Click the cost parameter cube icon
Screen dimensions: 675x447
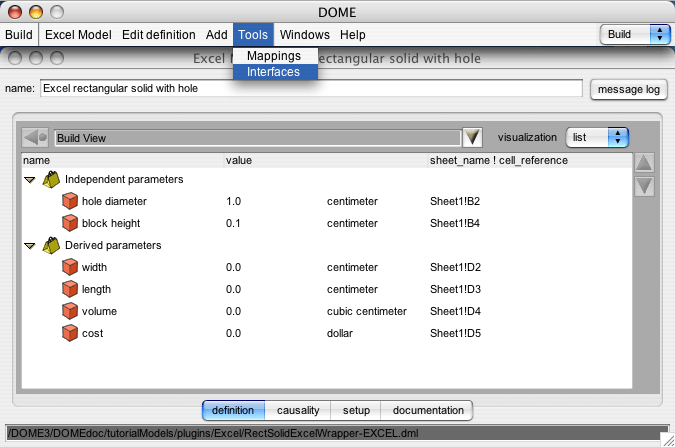(x=70, y=332)
